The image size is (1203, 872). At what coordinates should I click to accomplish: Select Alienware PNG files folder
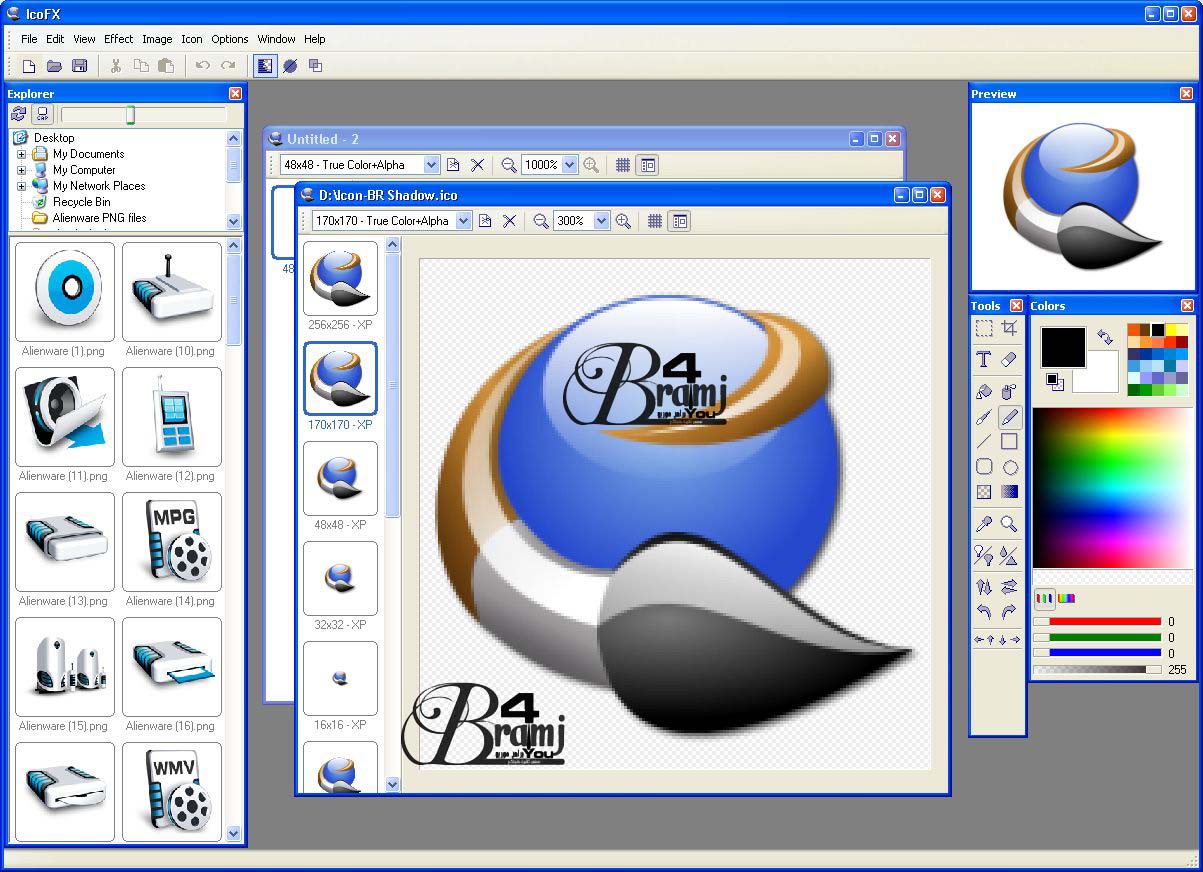(99, 218)
